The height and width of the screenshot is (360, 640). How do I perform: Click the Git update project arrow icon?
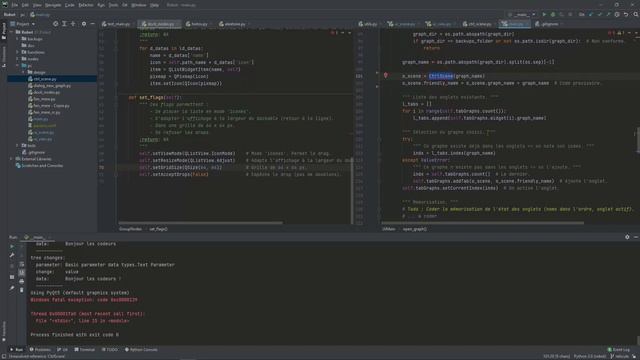591,14
